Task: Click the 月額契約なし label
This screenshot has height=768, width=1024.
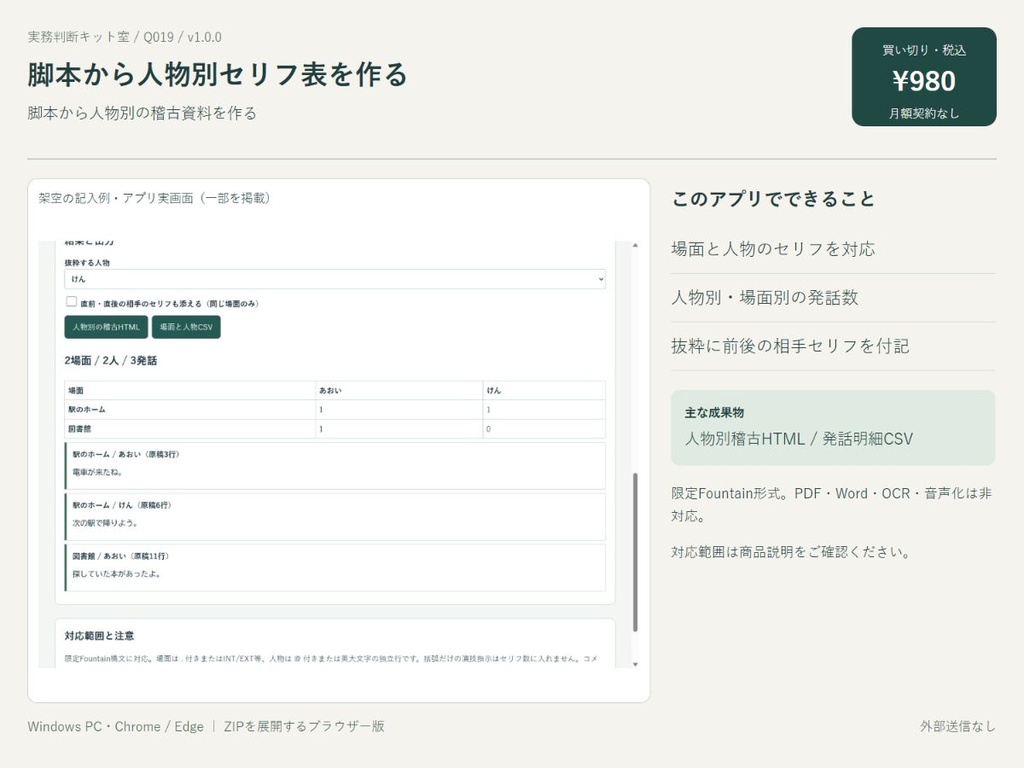Action: (923, 114)
